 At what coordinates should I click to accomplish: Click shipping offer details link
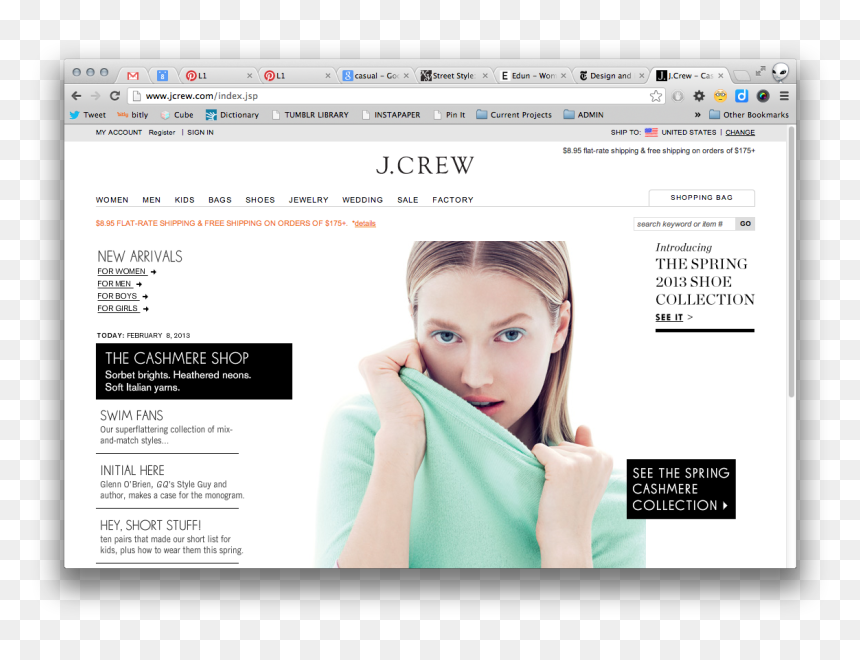point(365,223)
